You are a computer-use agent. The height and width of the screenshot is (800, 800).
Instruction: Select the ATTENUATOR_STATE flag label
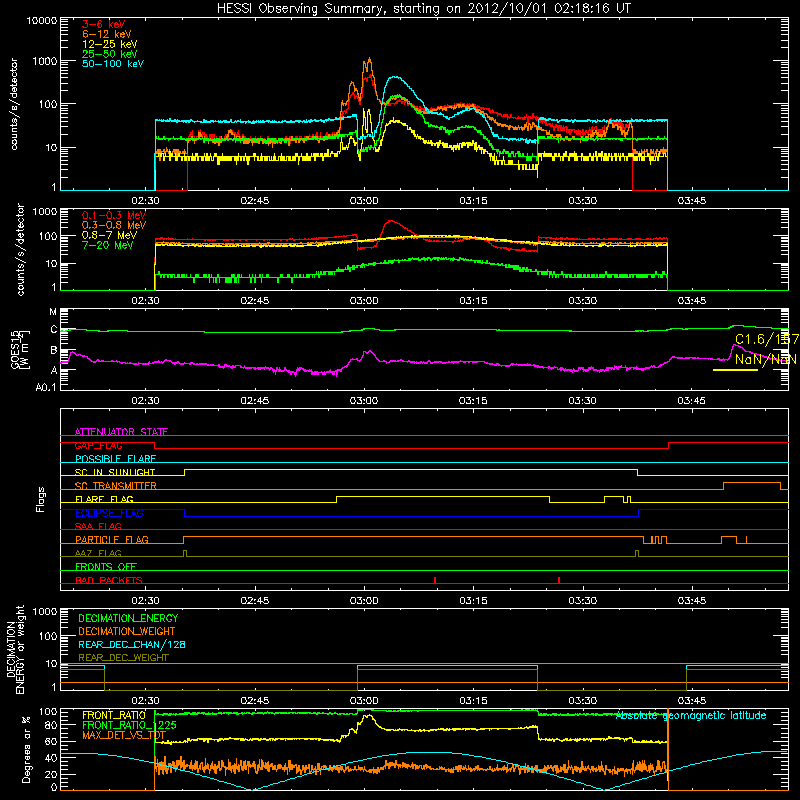[121, 432]
